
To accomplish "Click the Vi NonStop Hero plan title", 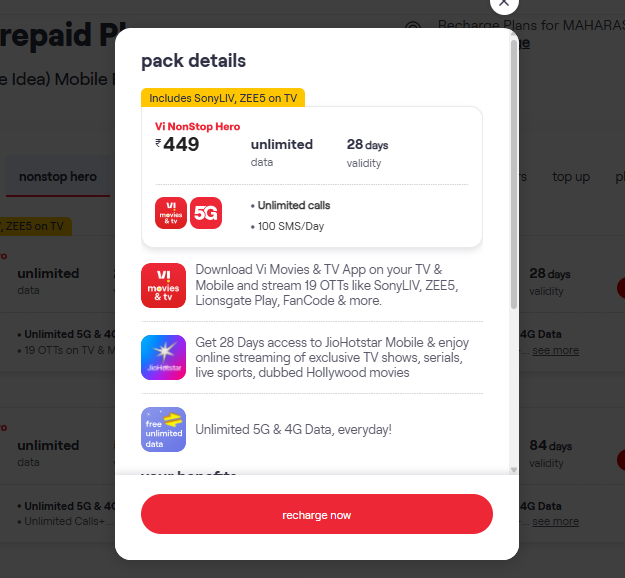I will click(197, 126).
